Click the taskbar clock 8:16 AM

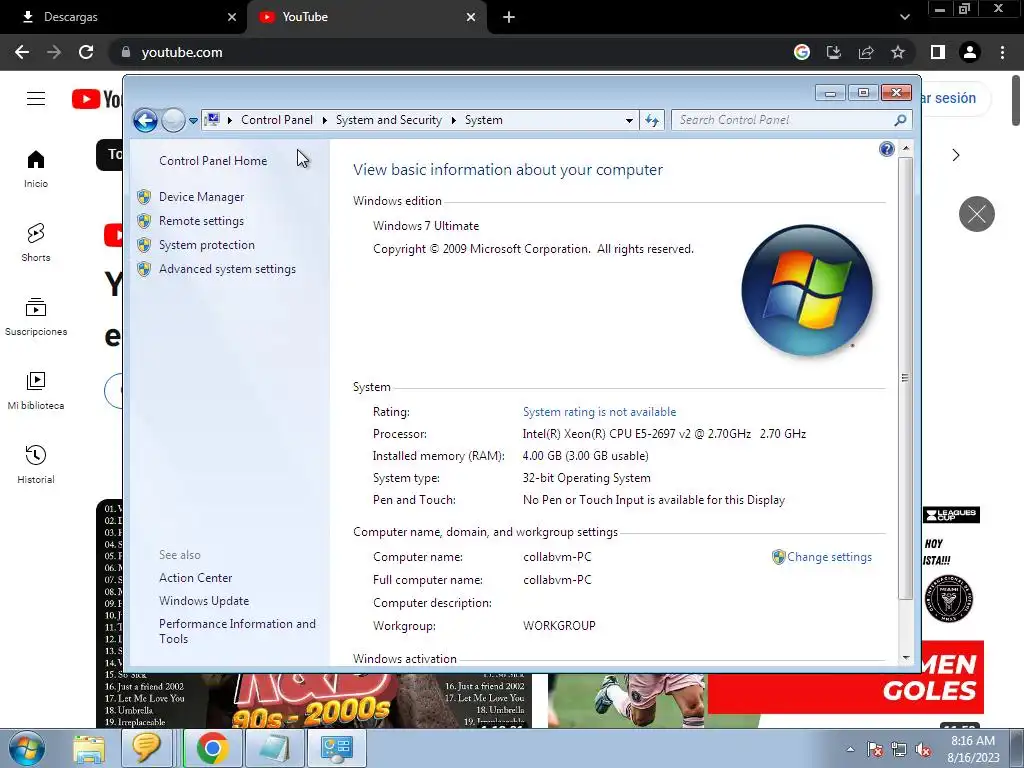(x=973, y=741)
